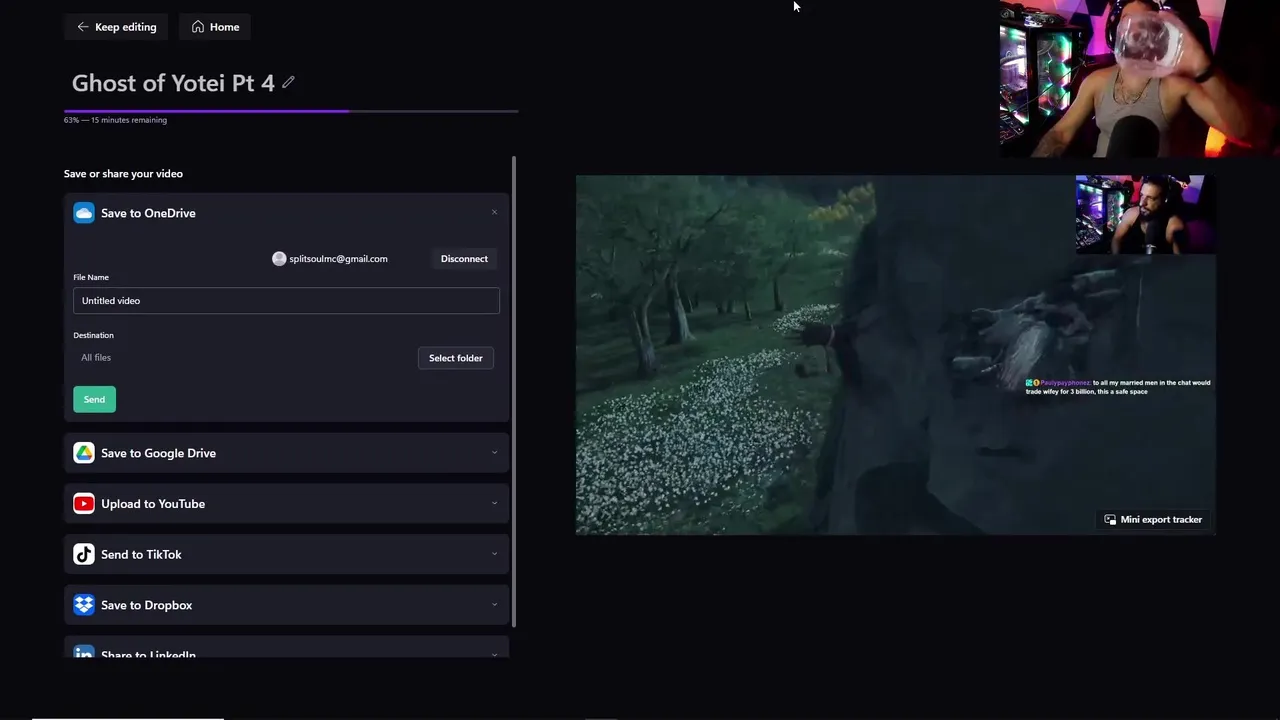Click the Save or share your video heading
This screenshot has width=1280, height=720.
click(x=123, y=173)
